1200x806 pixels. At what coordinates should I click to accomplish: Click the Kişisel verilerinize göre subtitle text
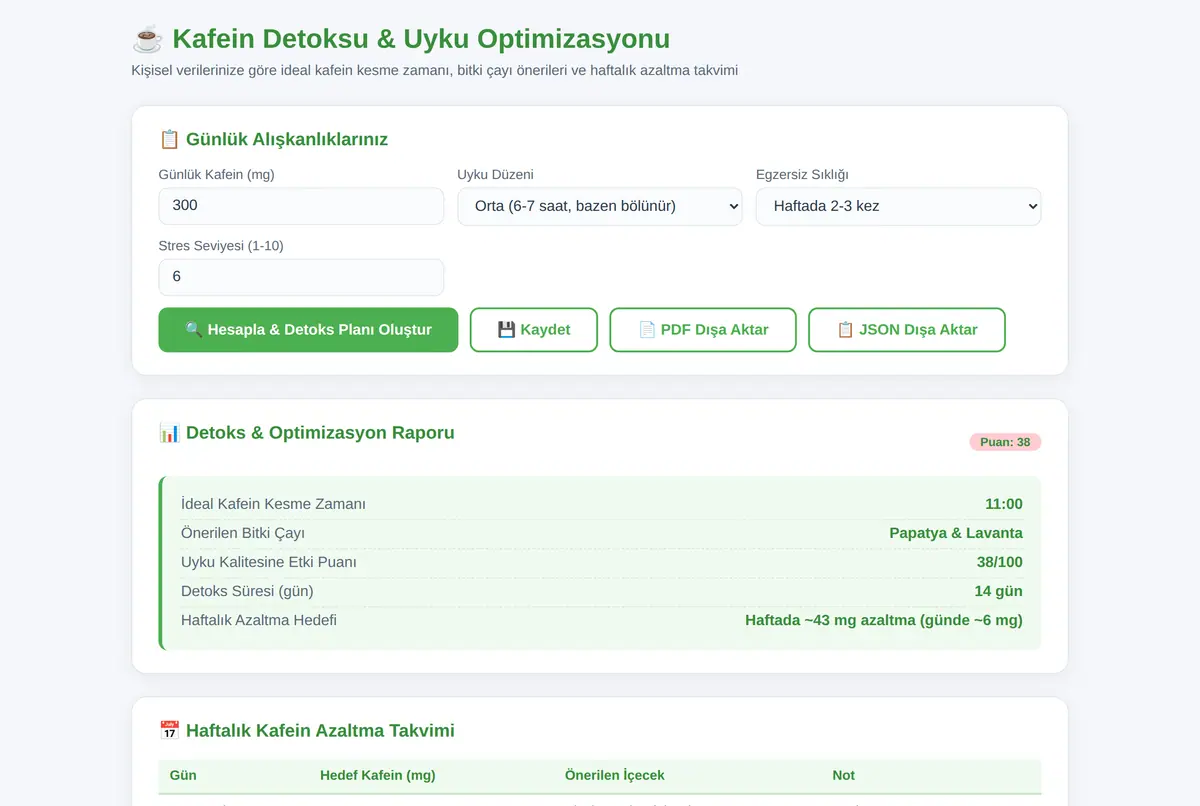point(435,71)
